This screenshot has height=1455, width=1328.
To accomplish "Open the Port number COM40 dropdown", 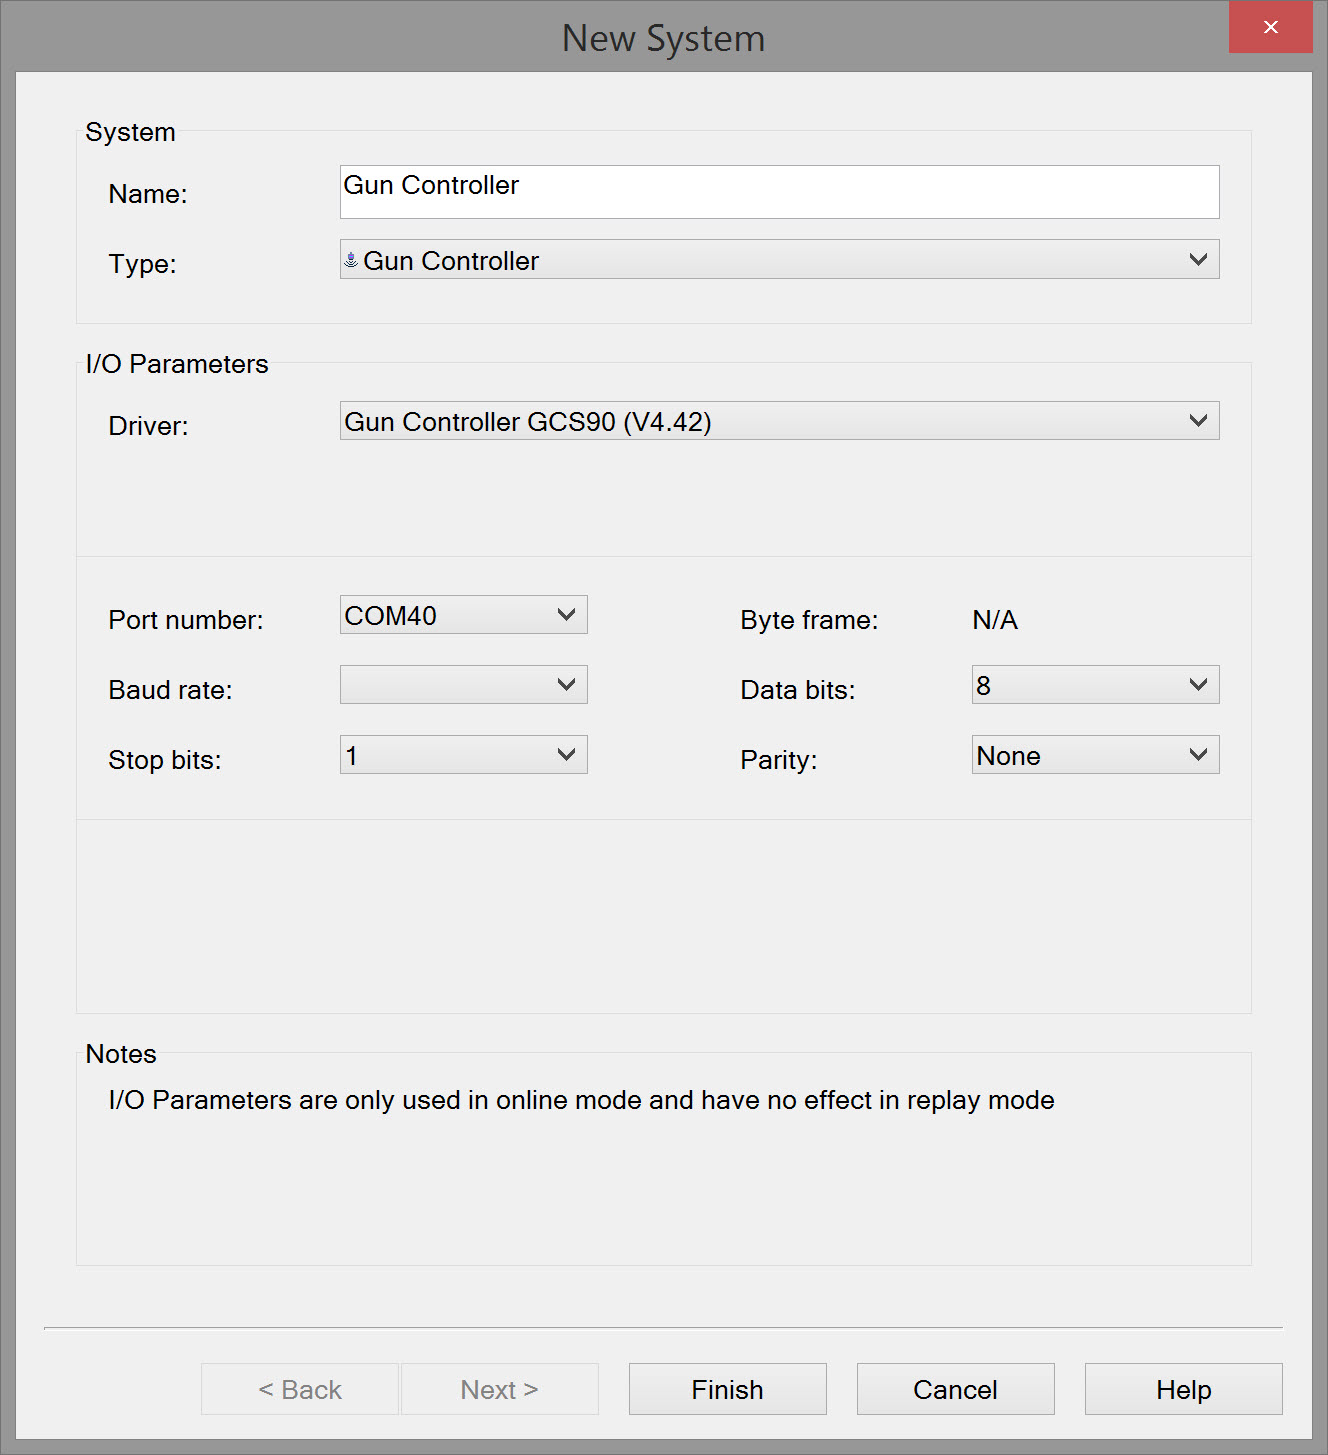I will tap(463, 615).
